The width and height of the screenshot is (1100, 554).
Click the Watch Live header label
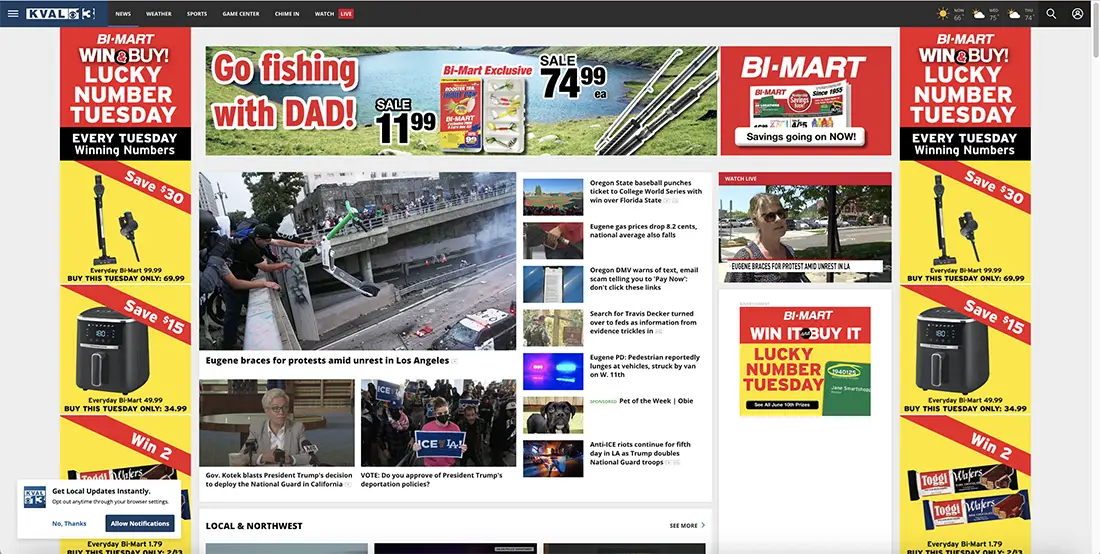[741, 179]
